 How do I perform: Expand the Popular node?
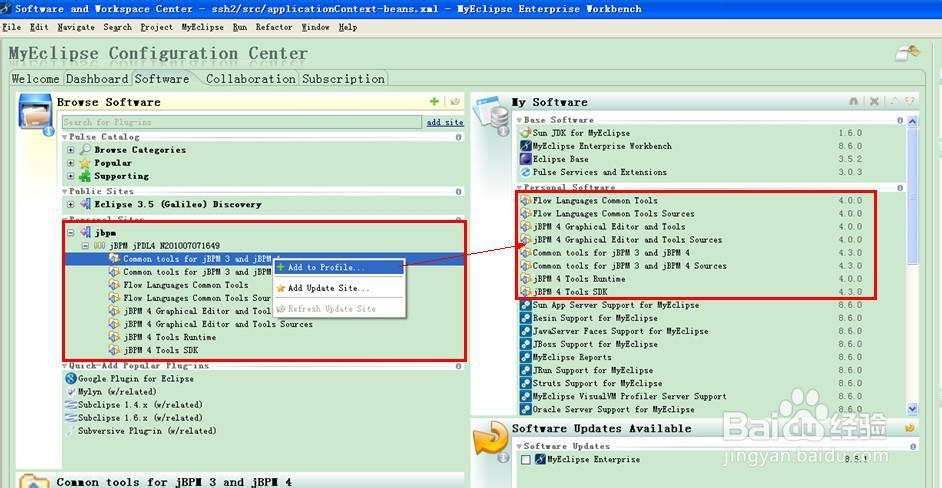pos(71,163)
